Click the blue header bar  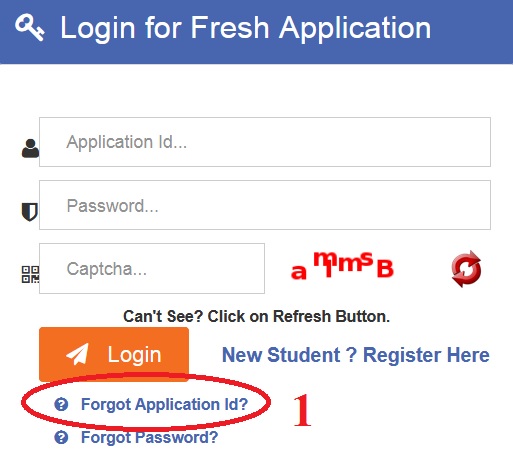tap(256, 32)
